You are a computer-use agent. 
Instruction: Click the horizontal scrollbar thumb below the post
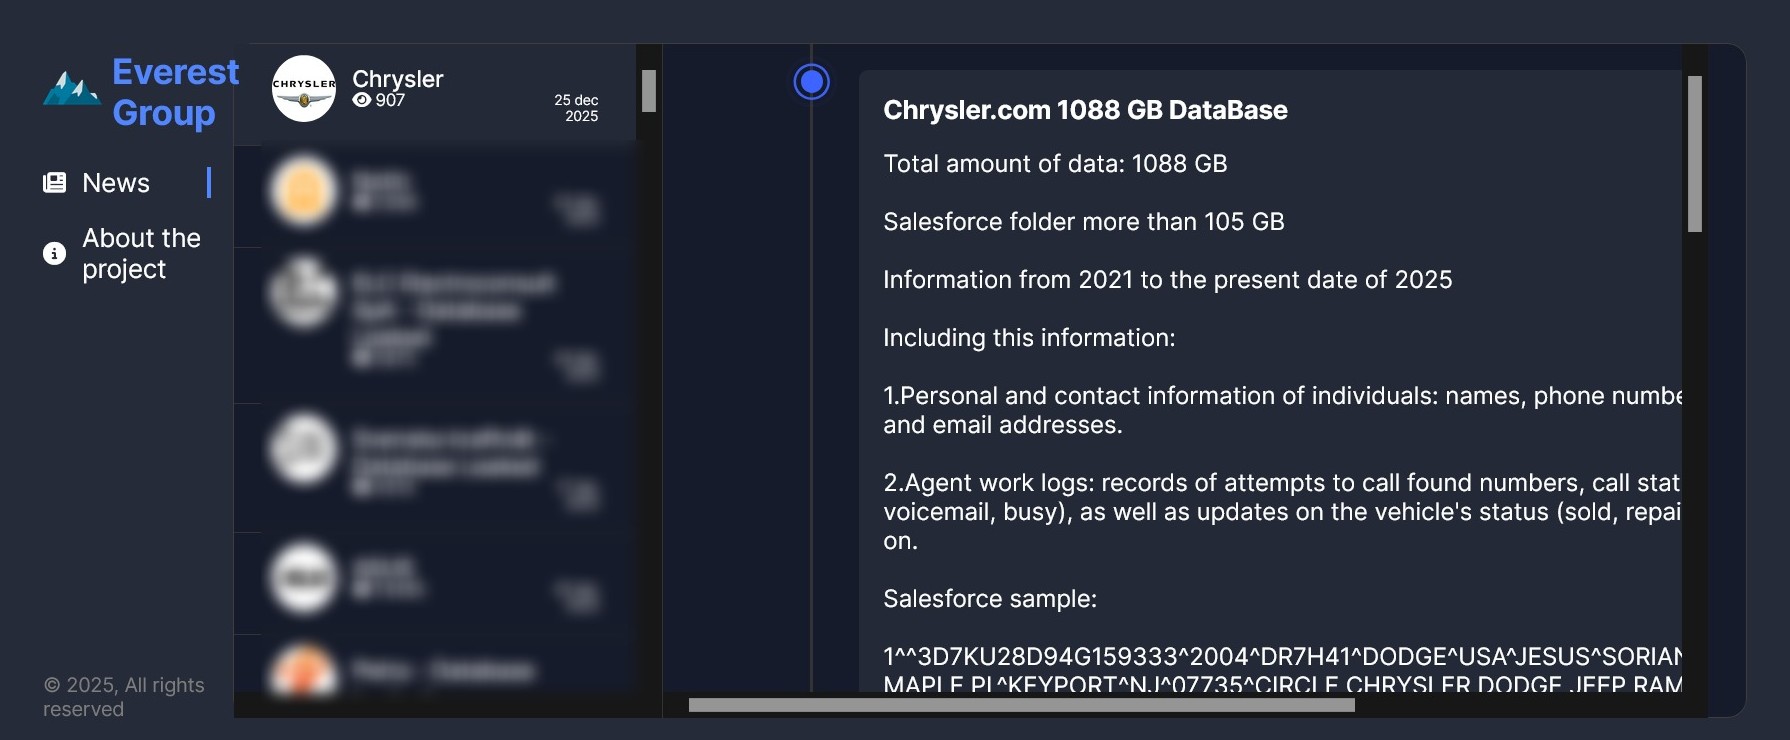(x=1021, y=705)
